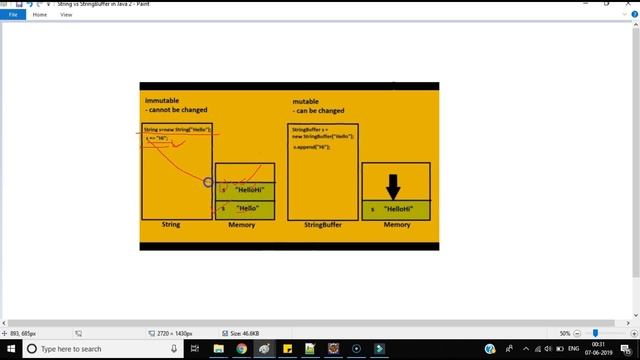The width and height of the screenshot is (640, 360).
Task: Open the green notepad app in taskbar
Action: tap(310, 349)
